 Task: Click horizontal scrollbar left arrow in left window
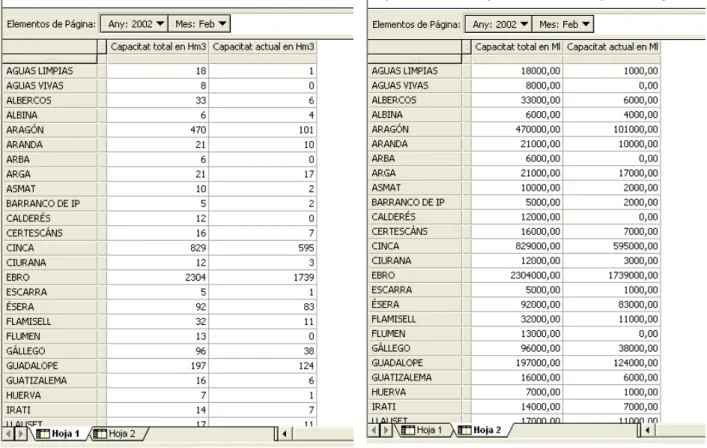click(x=285, y=434)
